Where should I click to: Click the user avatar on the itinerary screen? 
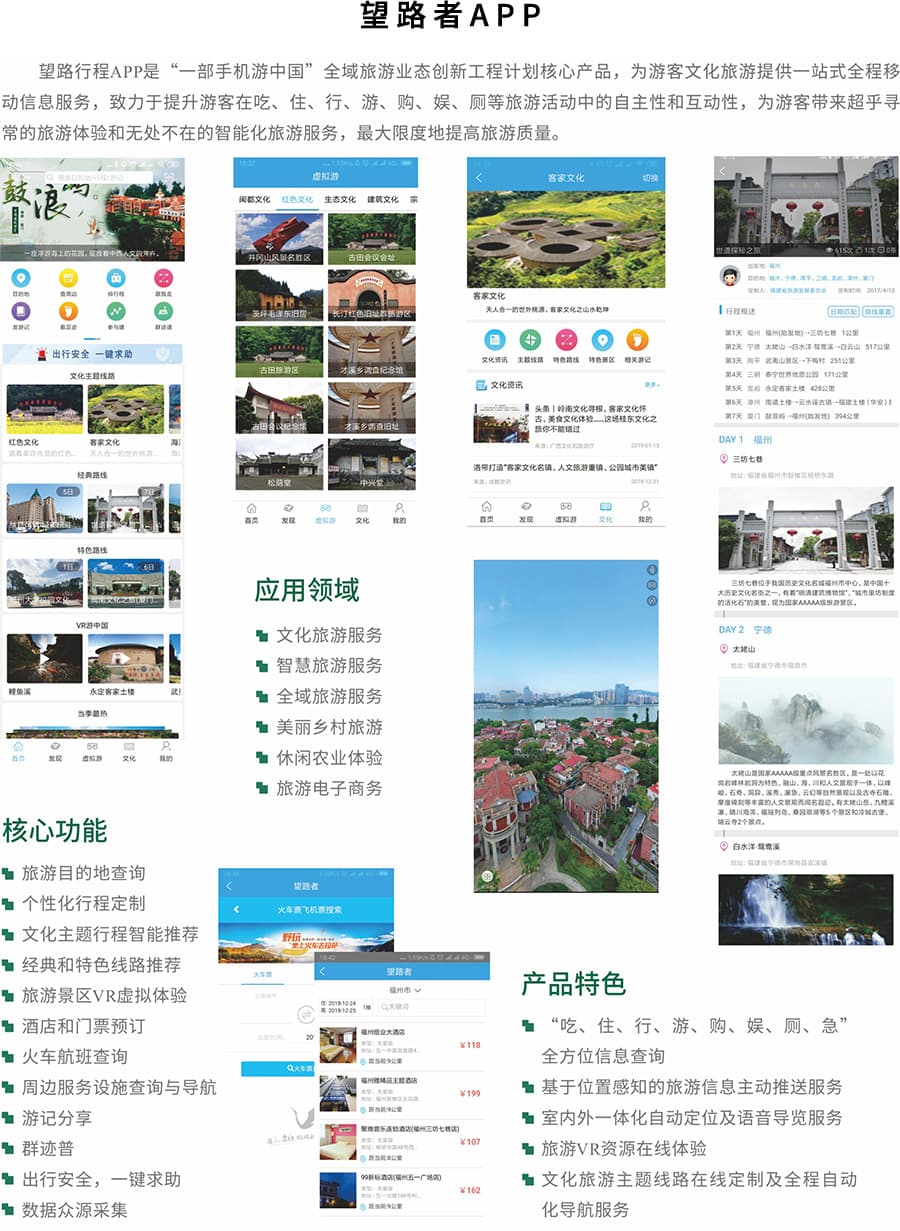tap(729, 277)
